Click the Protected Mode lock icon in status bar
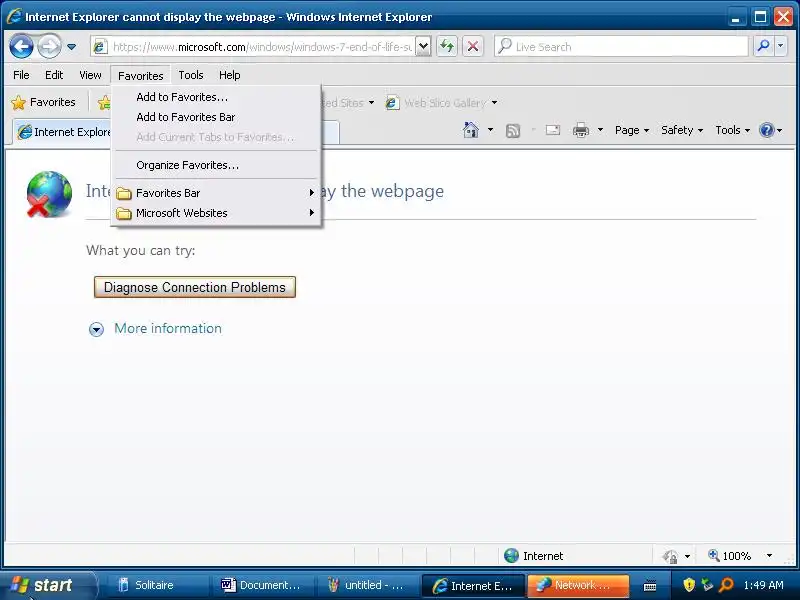 click(670, 556)
